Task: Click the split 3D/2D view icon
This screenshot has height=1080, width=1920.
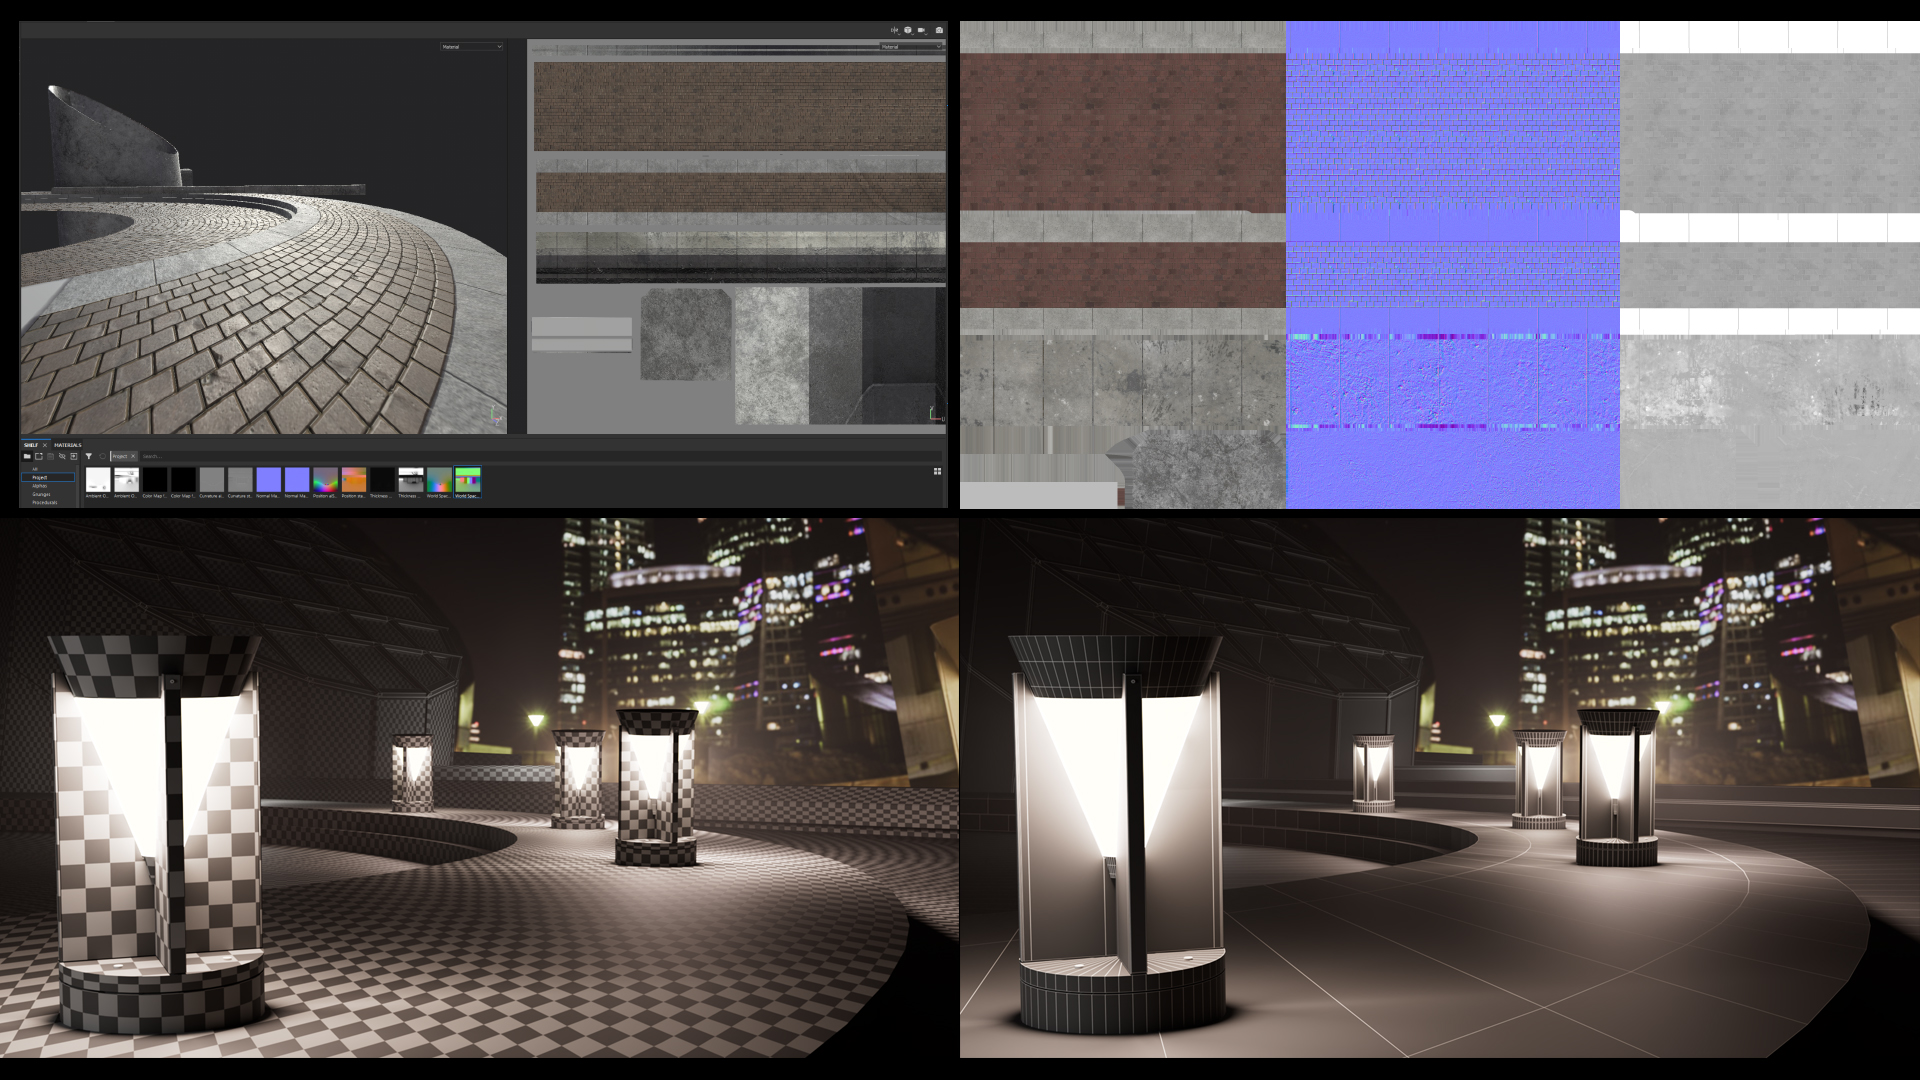Action: pos(894,29)
